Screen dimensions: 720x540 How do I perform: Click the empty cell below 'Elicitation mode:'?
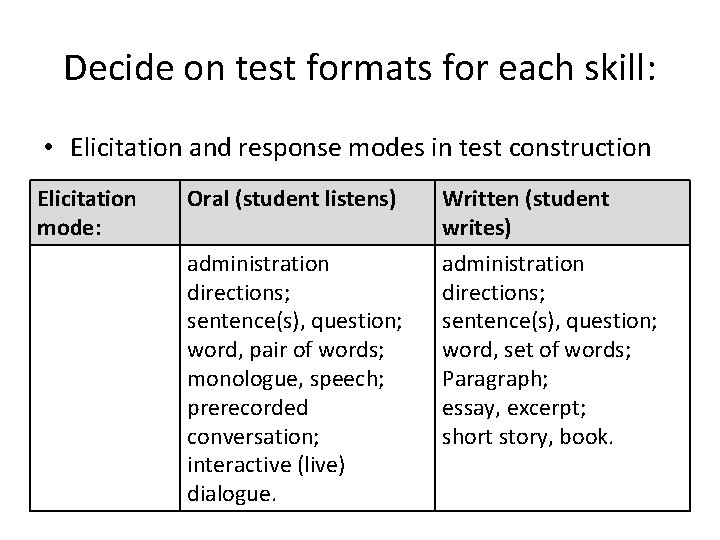105,378
